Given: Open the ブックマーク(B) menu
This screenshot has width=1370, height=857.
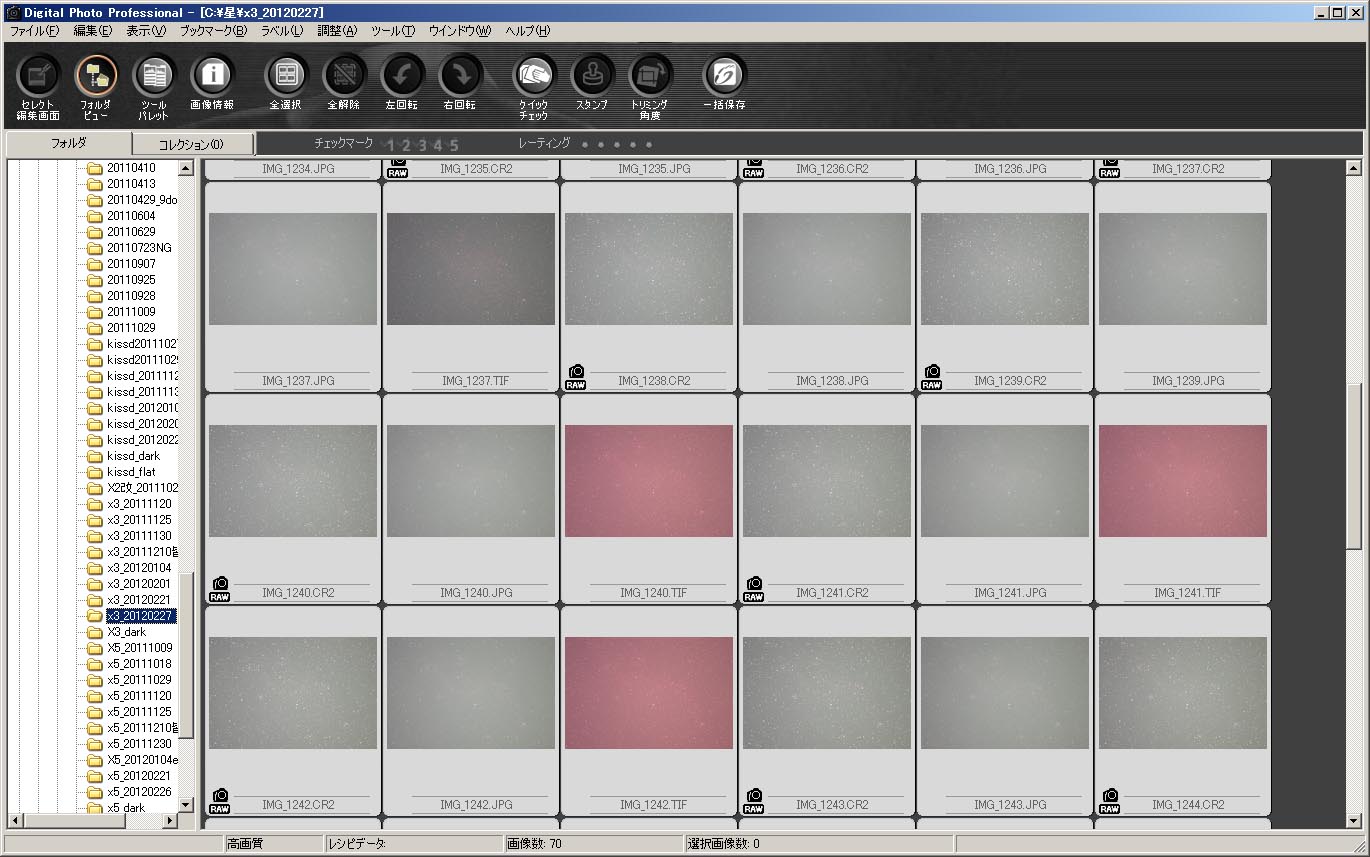Looking at the screenshot, I should coord(213,31).
